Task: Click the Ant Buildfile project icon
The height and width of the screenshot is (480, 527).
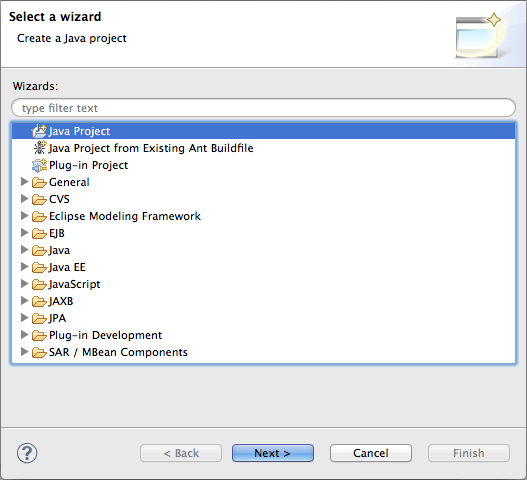Action: pyautogui.click(x=40, y=148)
